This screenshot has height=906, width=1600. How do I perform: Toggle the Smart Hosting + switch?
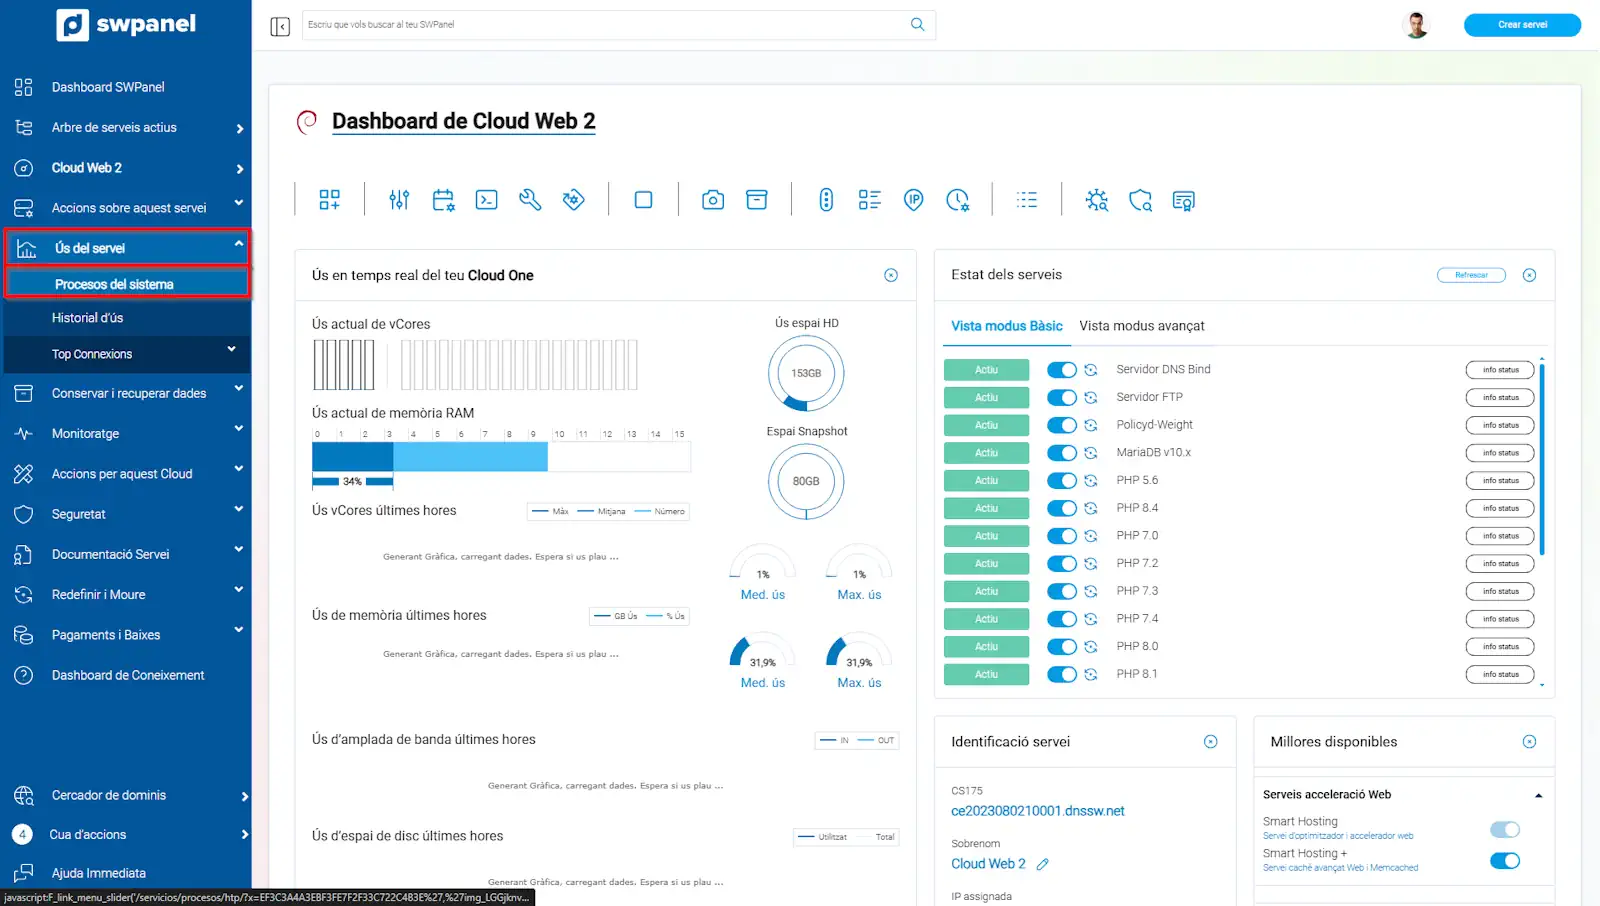[1505, 861]
